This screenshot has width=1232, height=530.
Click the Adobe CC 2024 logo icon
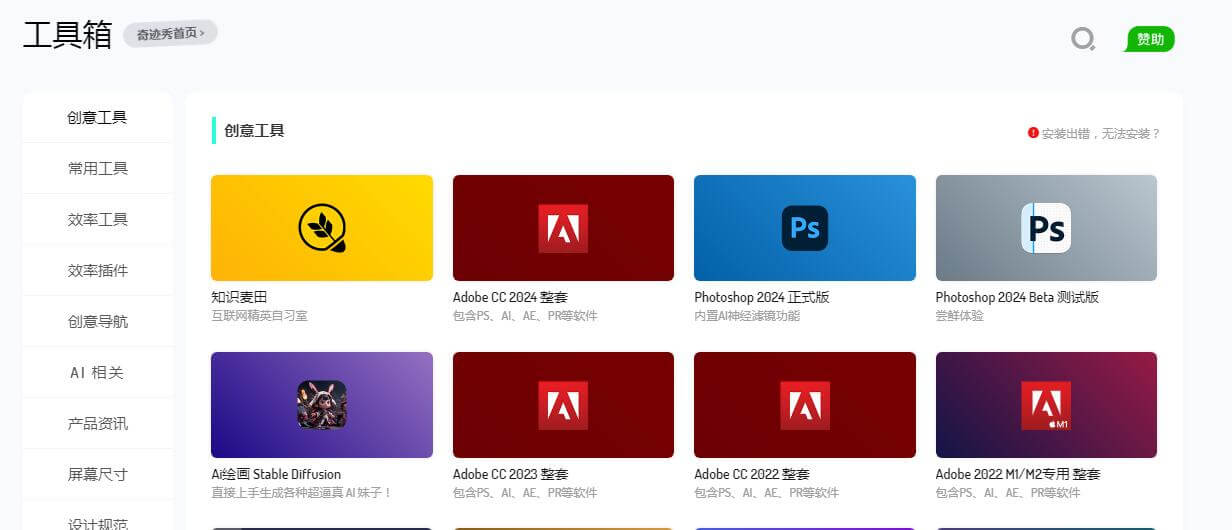pos(563,228)
